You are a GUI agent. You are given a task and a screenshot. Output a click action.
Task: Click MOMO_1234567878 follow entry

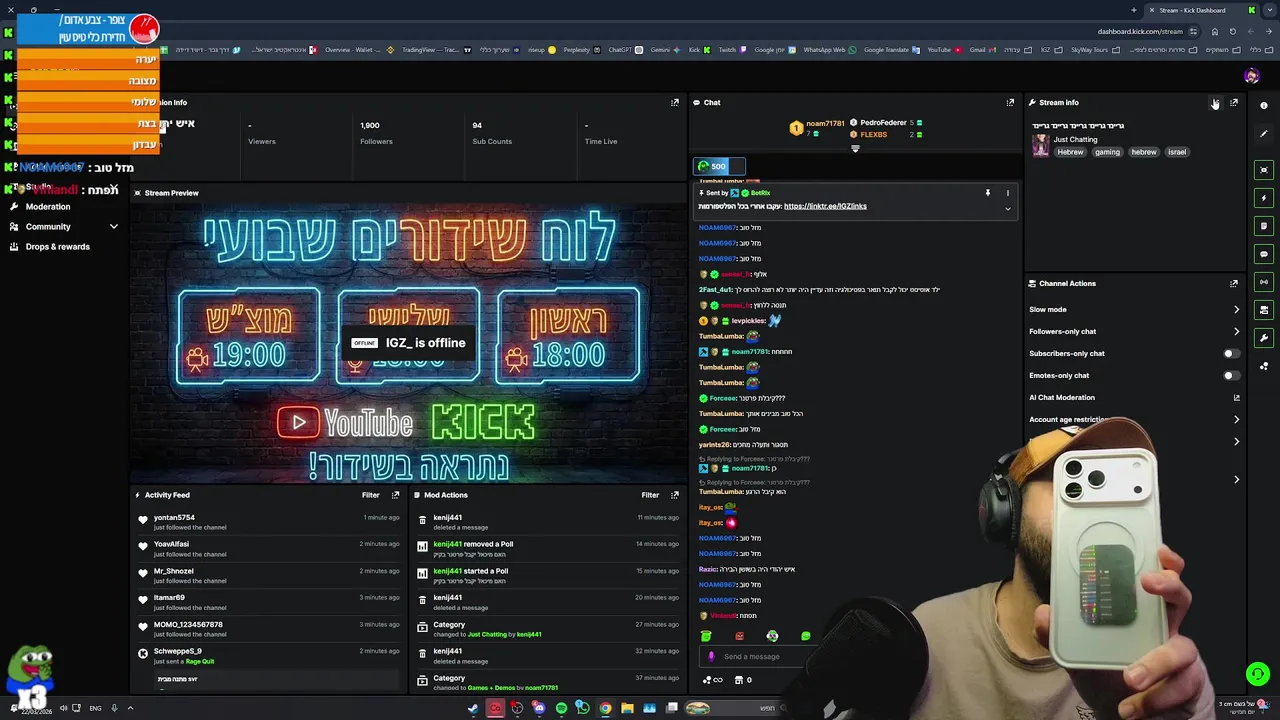pyautogui.click(x=269, y=629)
